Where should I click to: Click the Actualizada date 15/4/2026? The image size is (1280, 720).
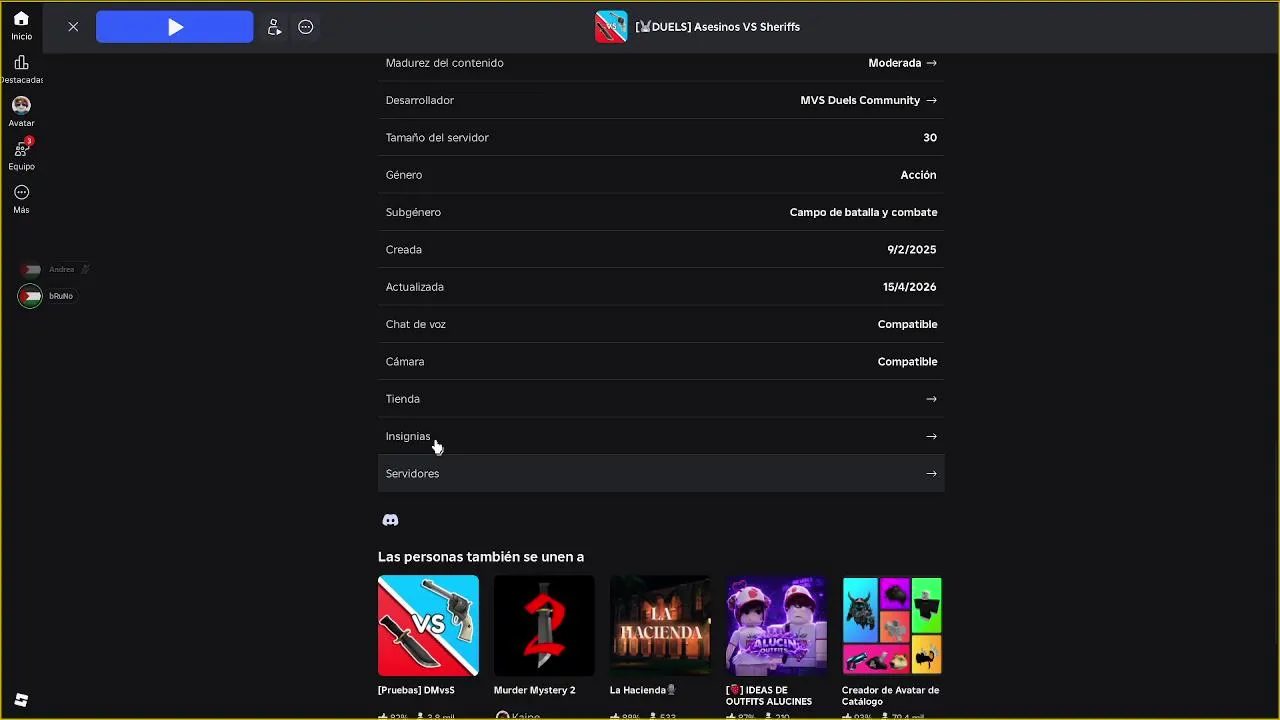(x=910, y=287)
